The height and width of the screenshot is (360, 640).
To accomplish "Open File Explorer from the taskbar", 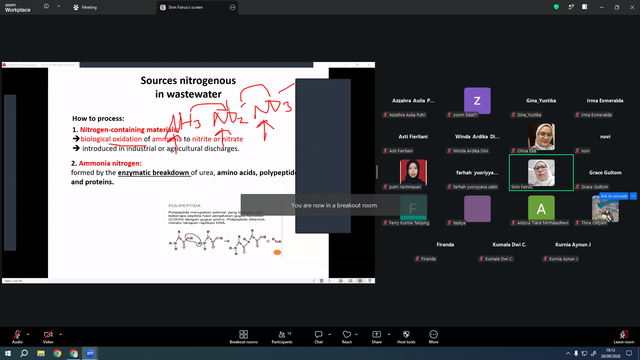I will click(x=41, y=353).
